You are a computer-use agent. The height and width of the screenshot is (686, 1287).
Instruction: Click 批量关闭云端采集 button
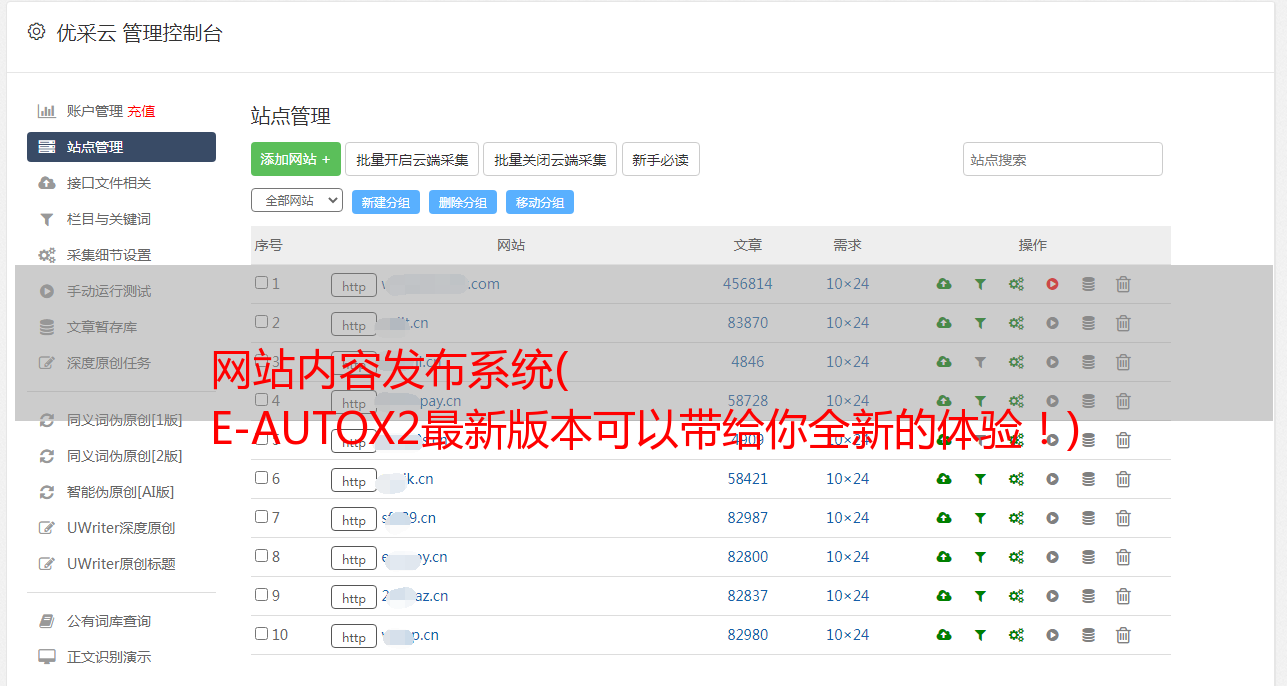tap(550, 159)
